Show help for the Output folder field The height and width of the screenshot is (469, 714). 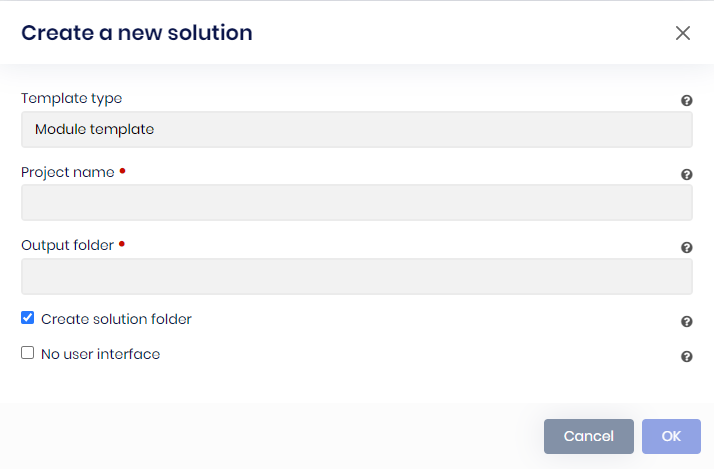(687, 248)
